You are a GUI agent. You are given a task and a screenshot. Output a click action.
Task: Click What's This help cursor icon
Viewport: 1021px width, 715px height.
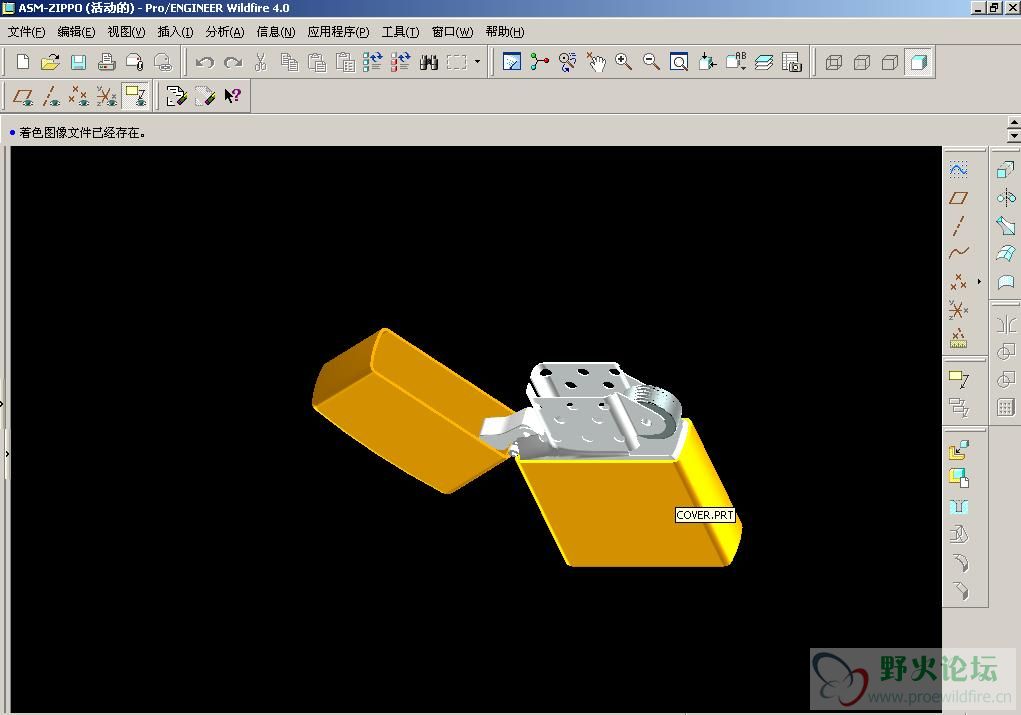point(232,96)
